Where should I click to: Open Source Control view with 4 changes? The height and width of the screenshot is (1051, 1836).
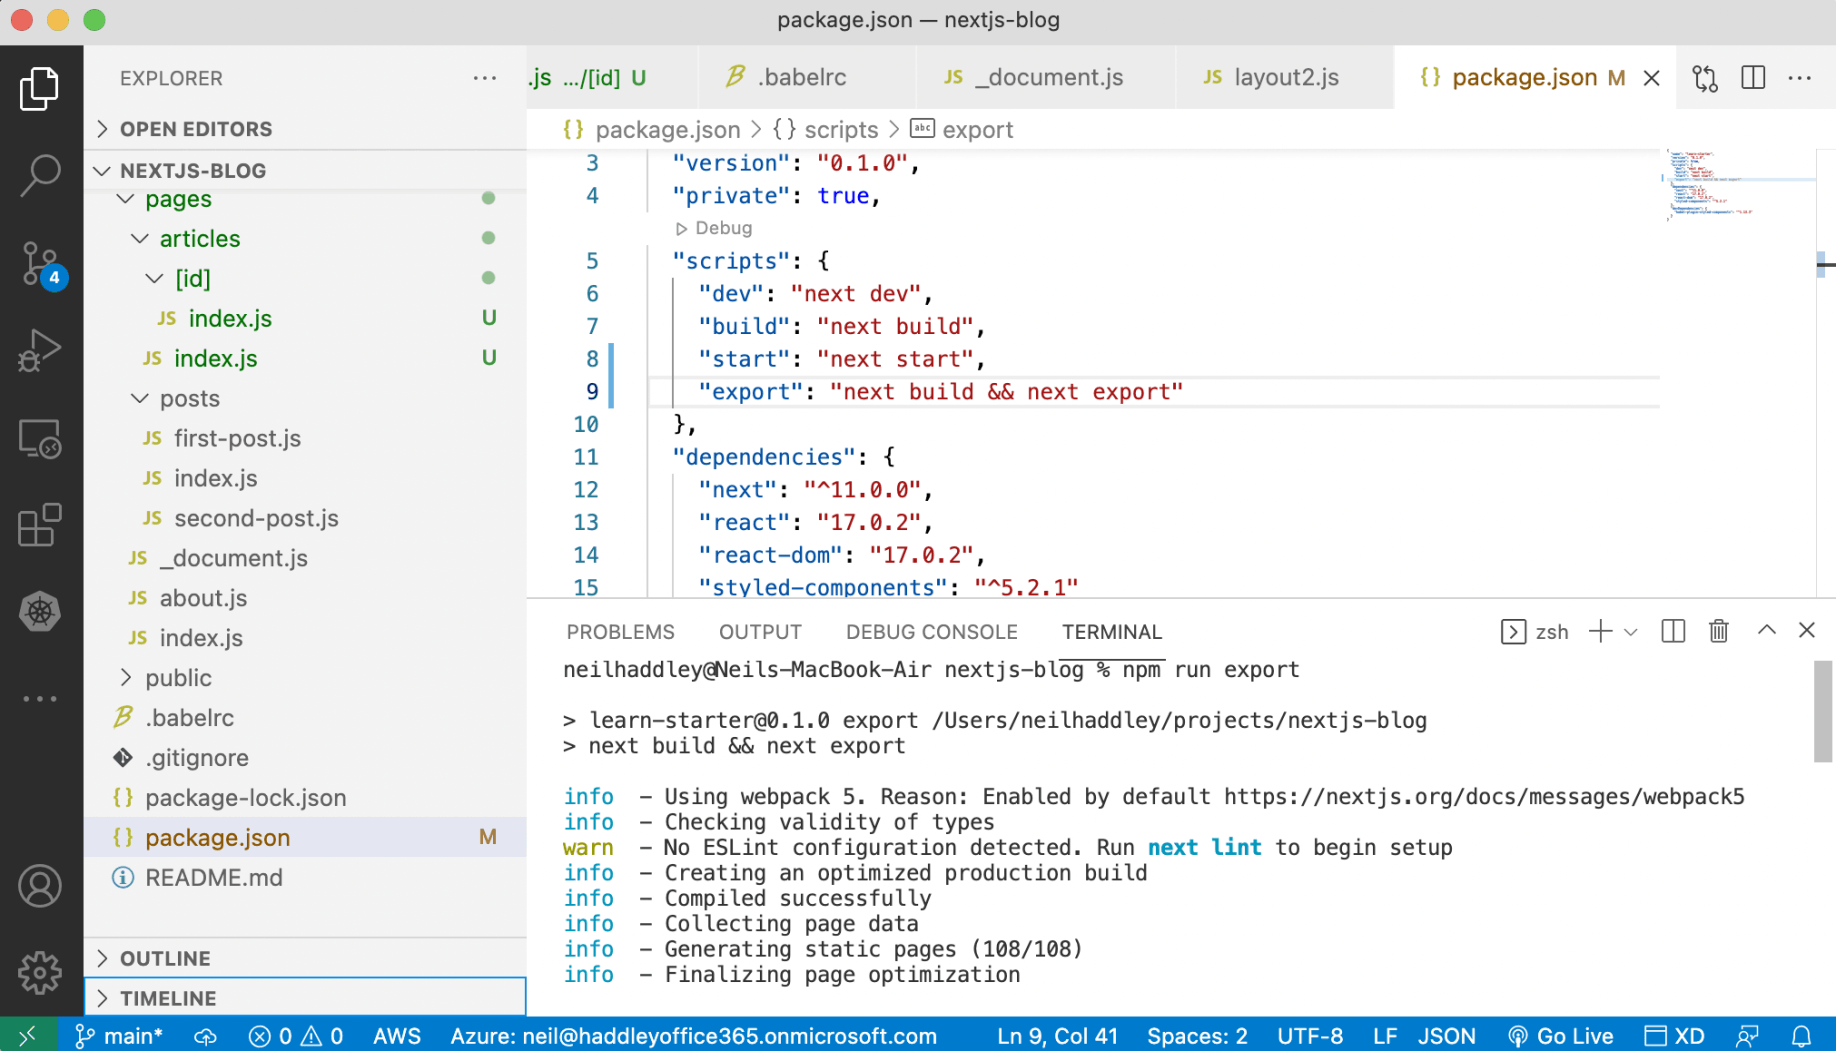(40, 264)
